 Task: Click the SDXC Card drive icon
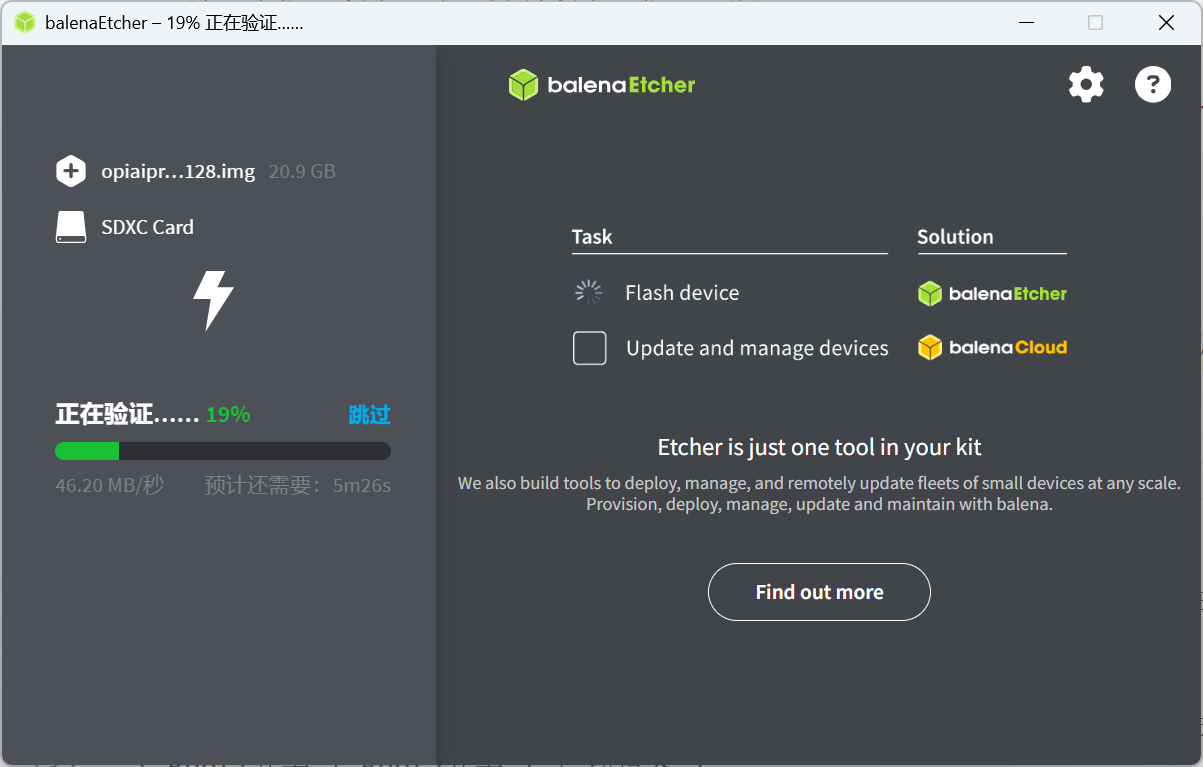(x=71, y=227)
